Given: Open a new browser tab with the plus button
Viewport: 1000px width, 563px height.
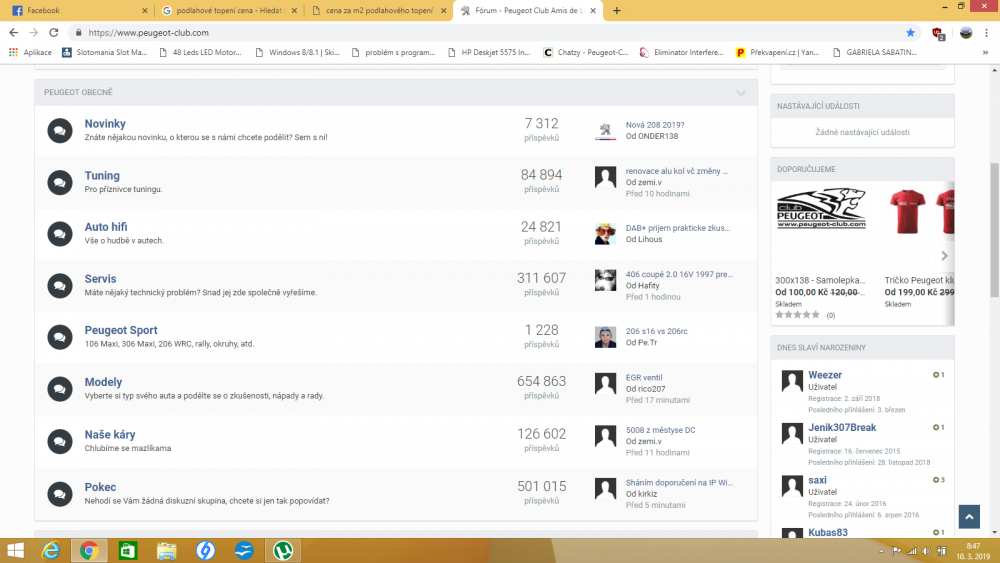Looking at the screenshot, I should (x=617, y=10).
